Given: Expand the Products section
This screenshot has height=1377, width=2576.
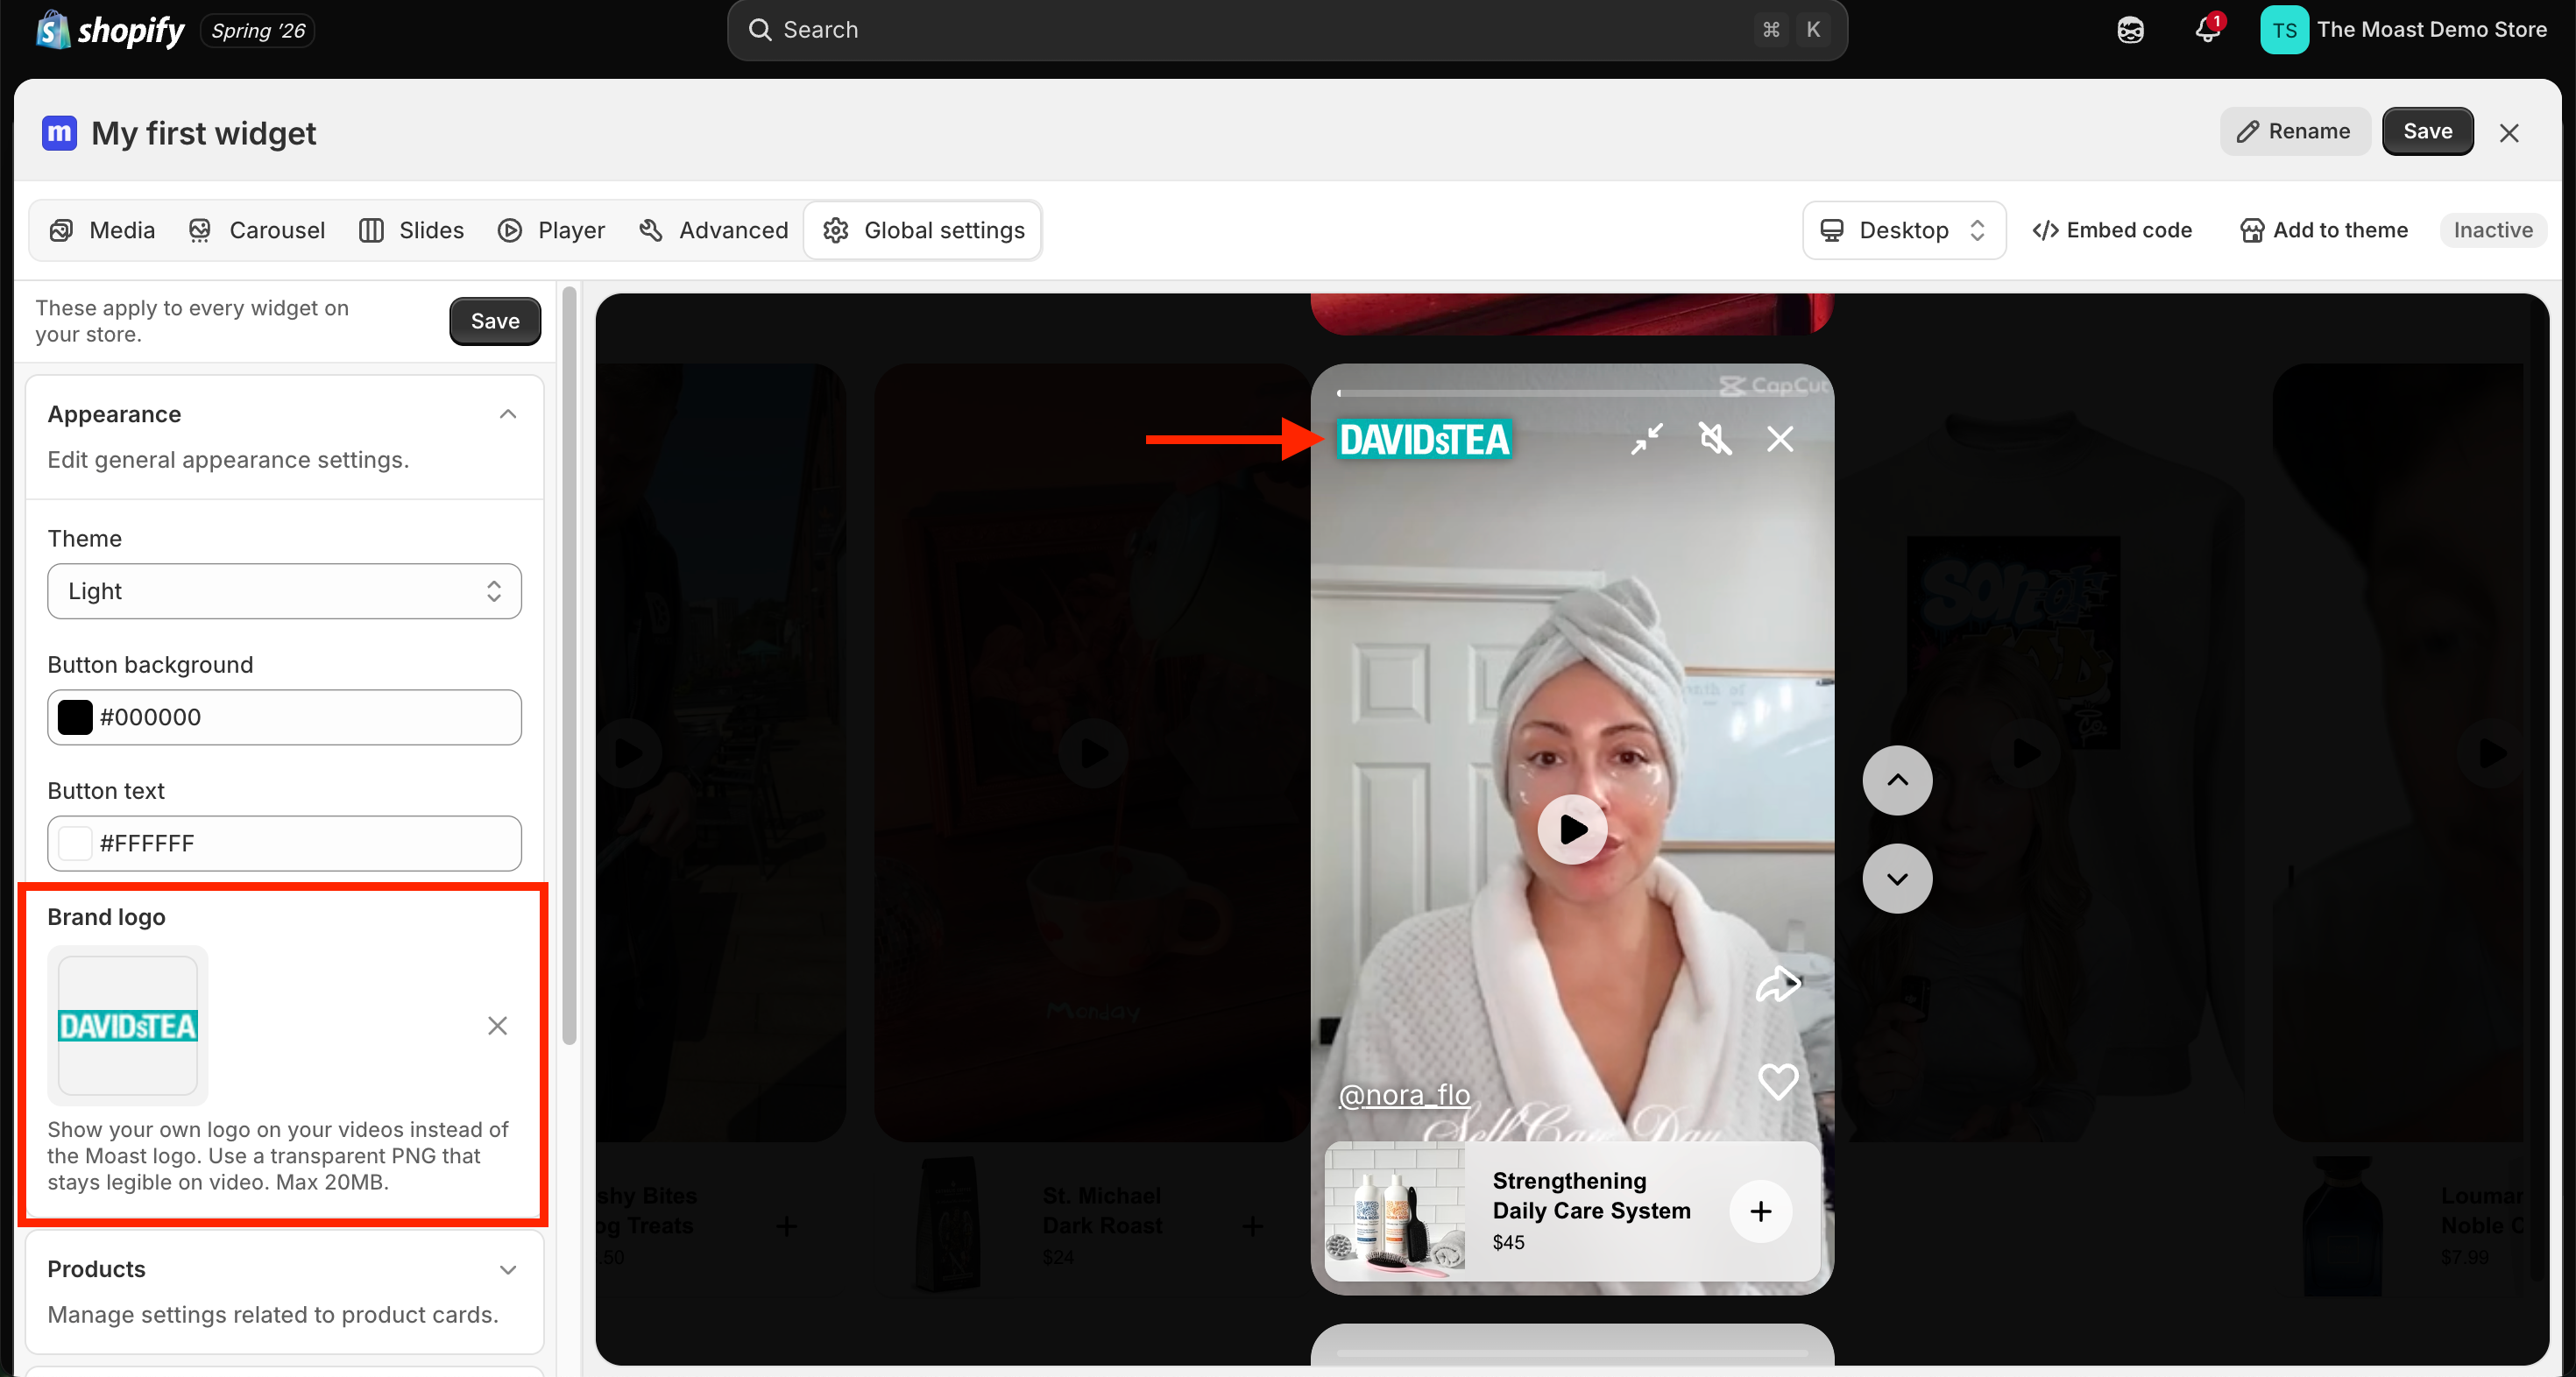Looking at the screenshot, I should (x=508, y=1269).
